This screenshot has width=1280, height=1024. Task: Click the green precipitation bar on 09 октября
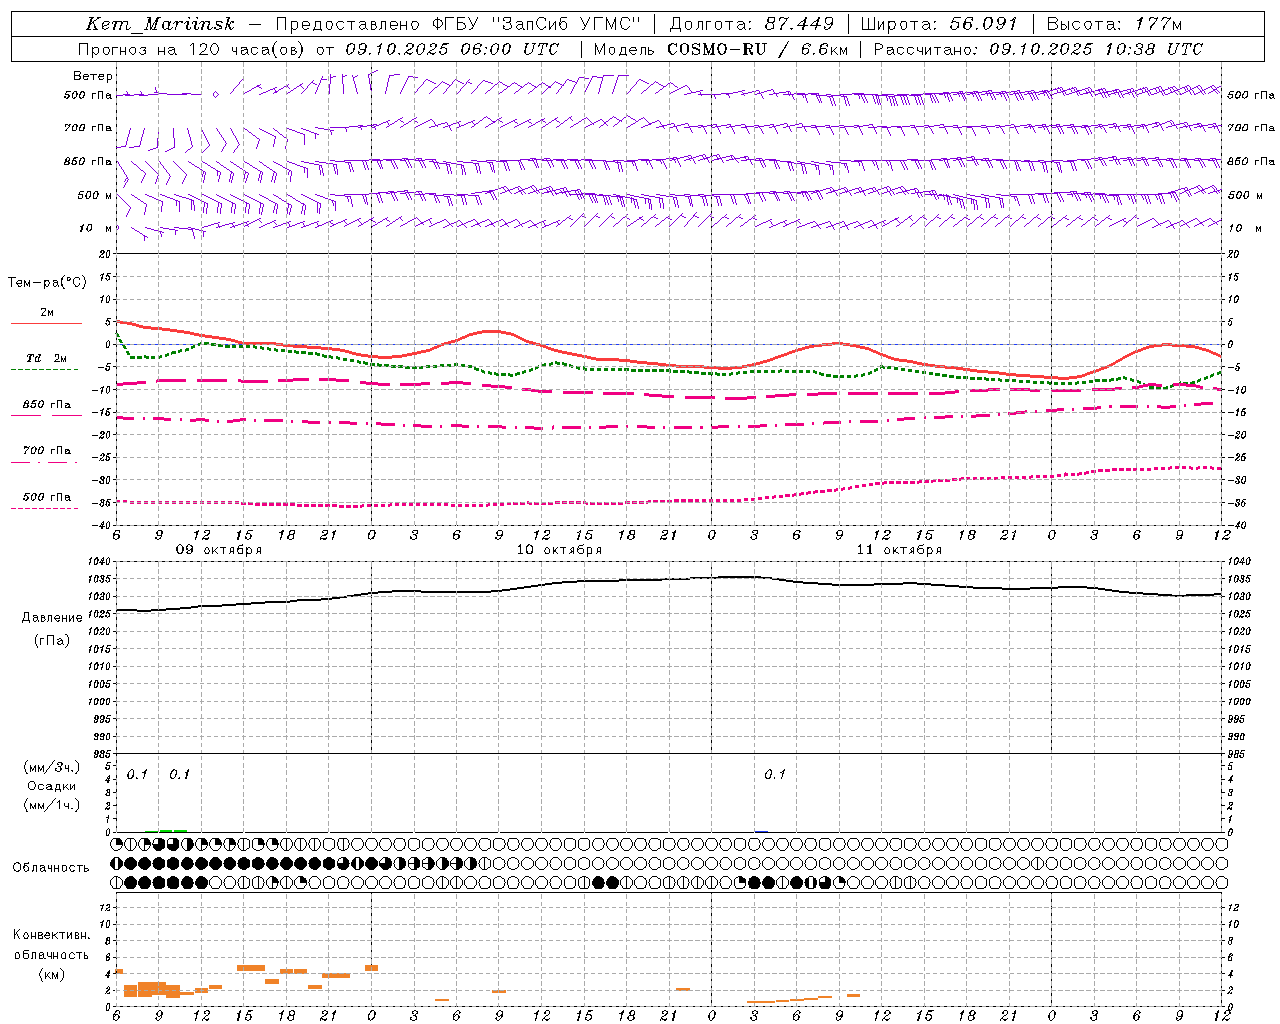(x=172, y=830)
